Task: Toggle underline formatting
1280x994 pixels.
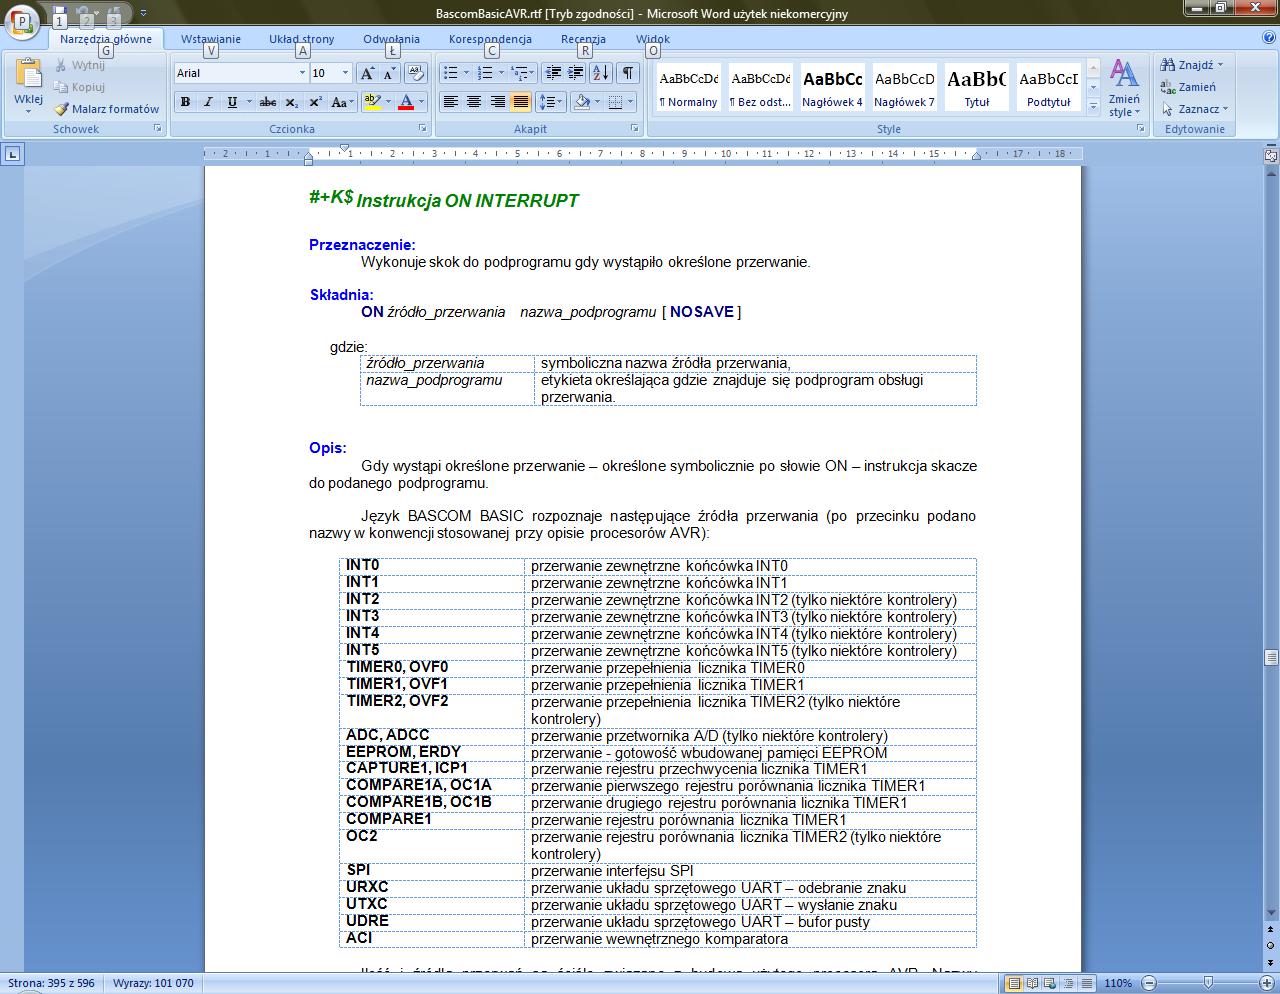Action: pos(232,102)
